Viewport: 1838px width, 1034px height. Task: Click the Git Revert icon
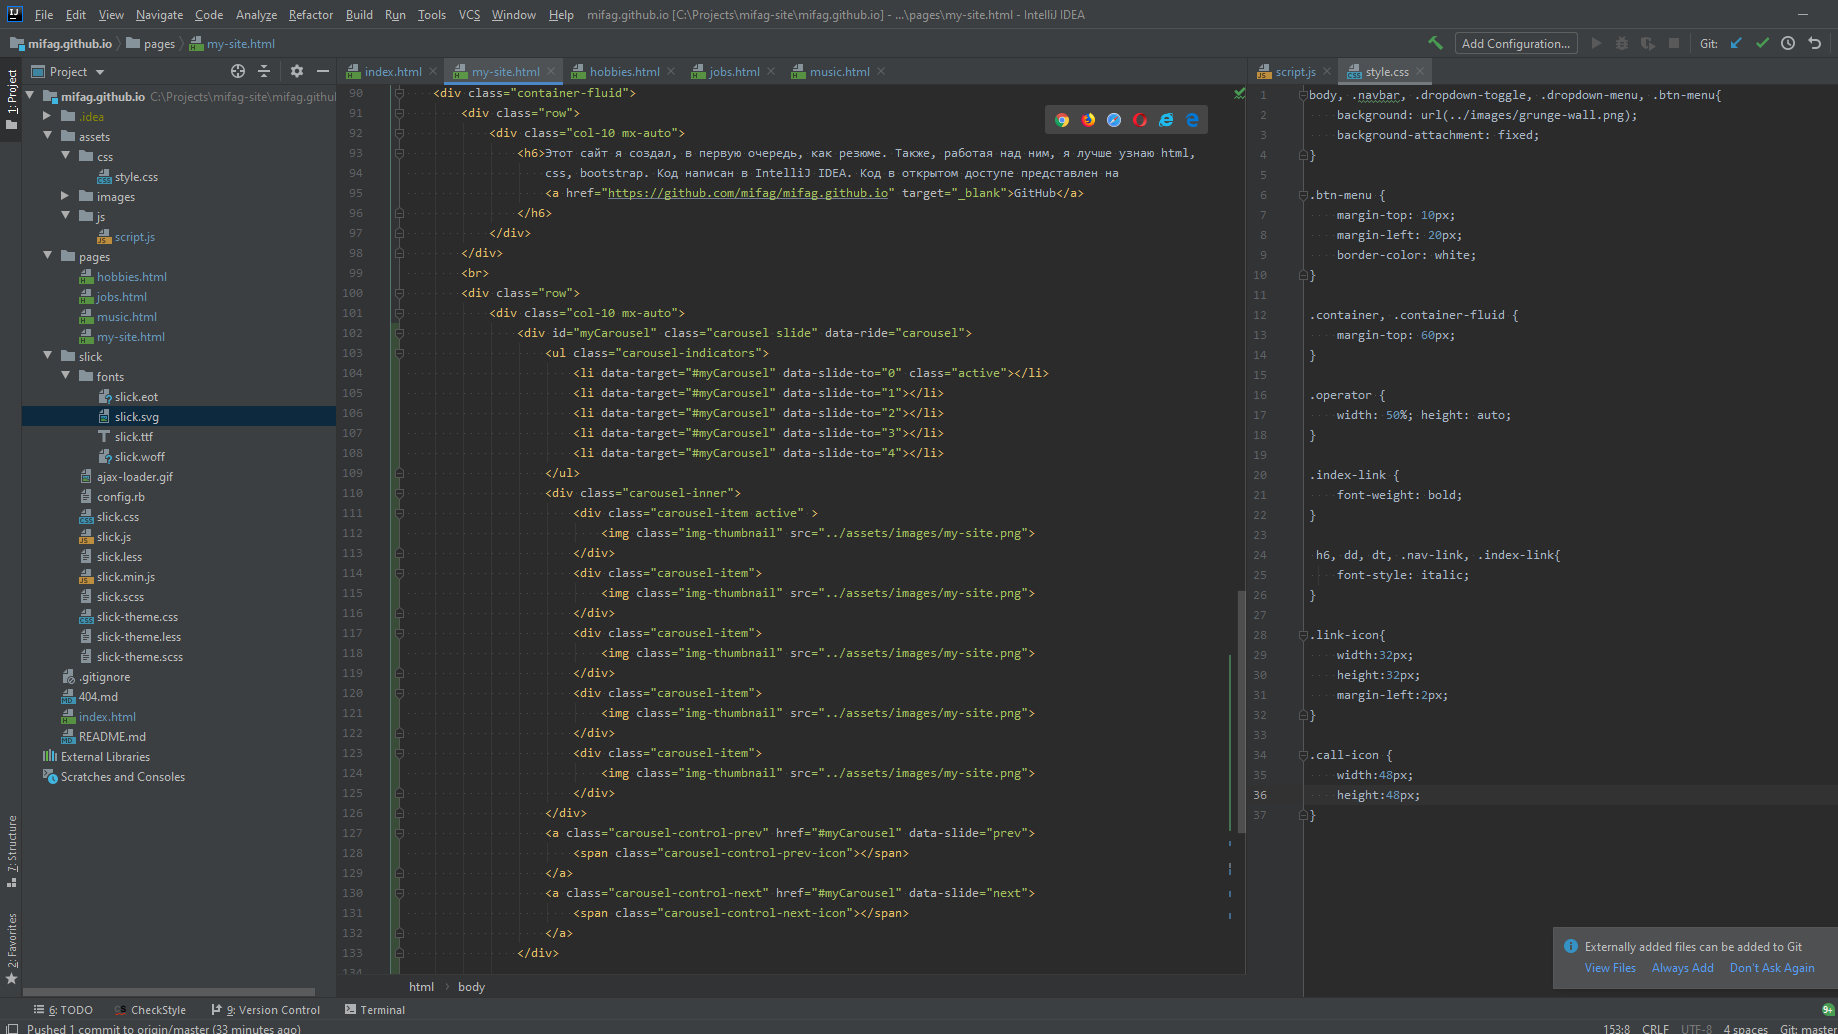(x=1815, y=43)
